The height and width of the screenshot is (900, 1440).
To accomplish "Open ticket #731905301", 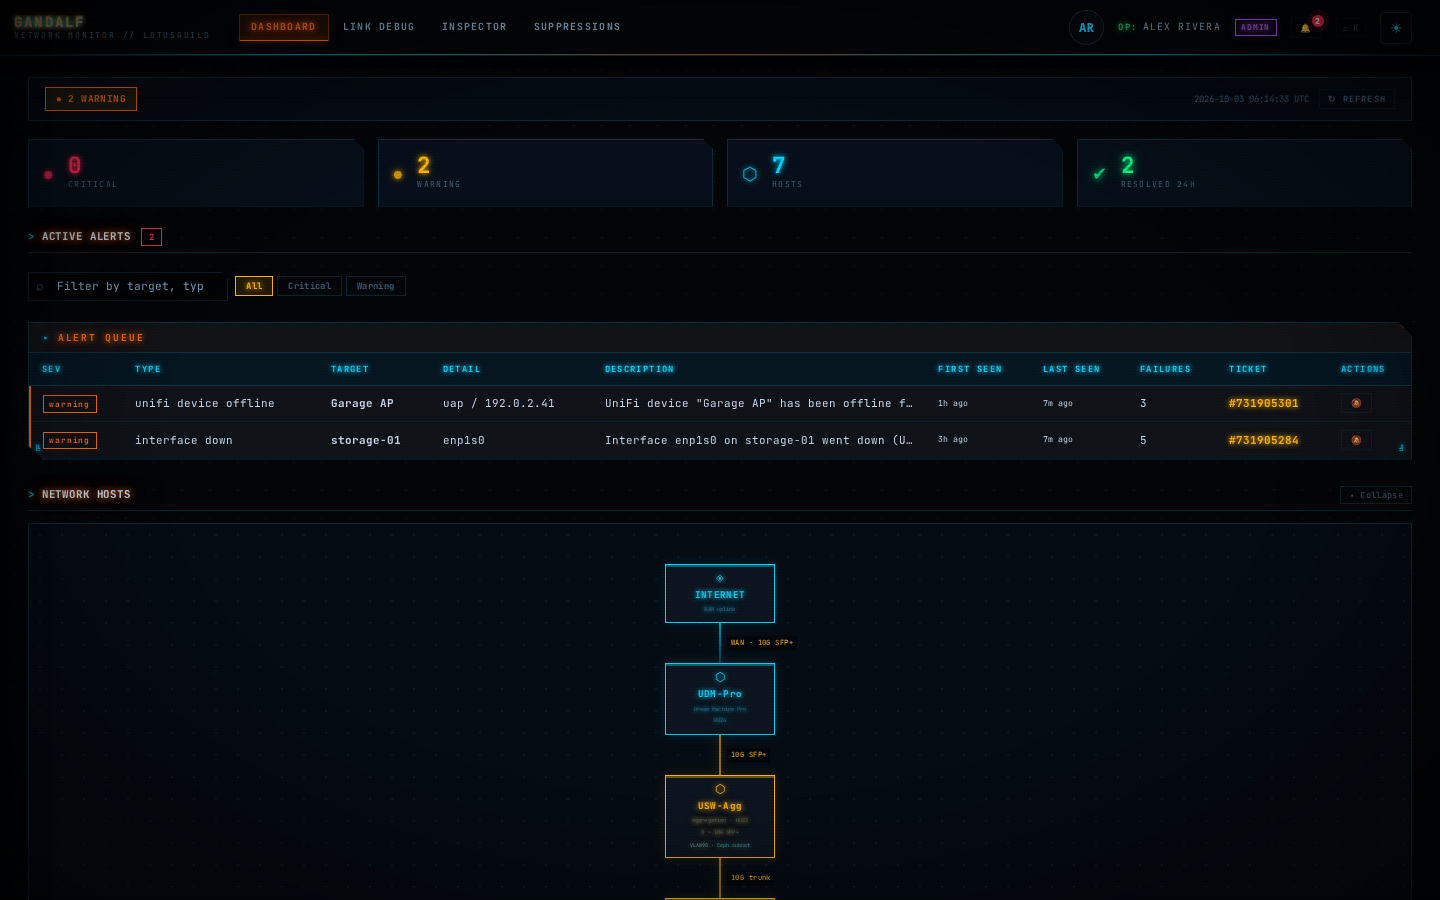I will click(x=1263, y=404).
